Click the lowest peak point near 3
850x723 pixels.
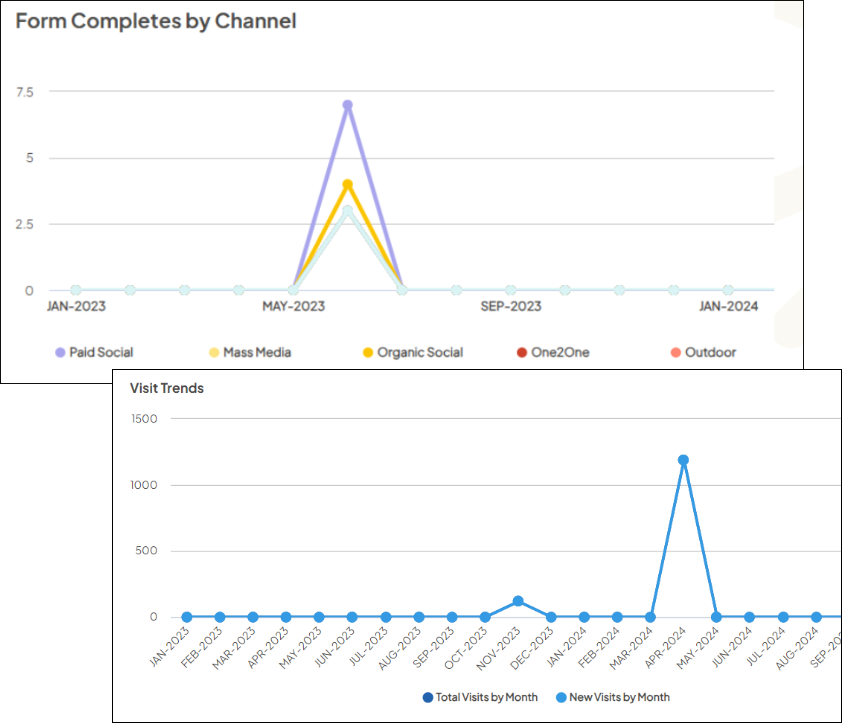[x=348, y=212]
